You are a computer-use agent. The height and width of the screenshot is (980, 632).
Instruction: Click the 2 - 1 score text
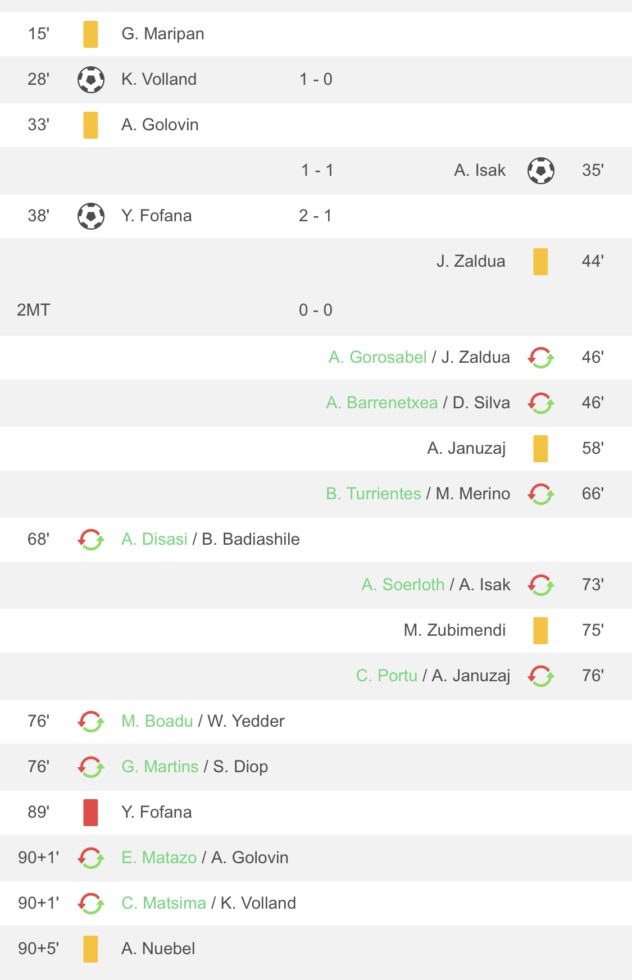[316, 215]
